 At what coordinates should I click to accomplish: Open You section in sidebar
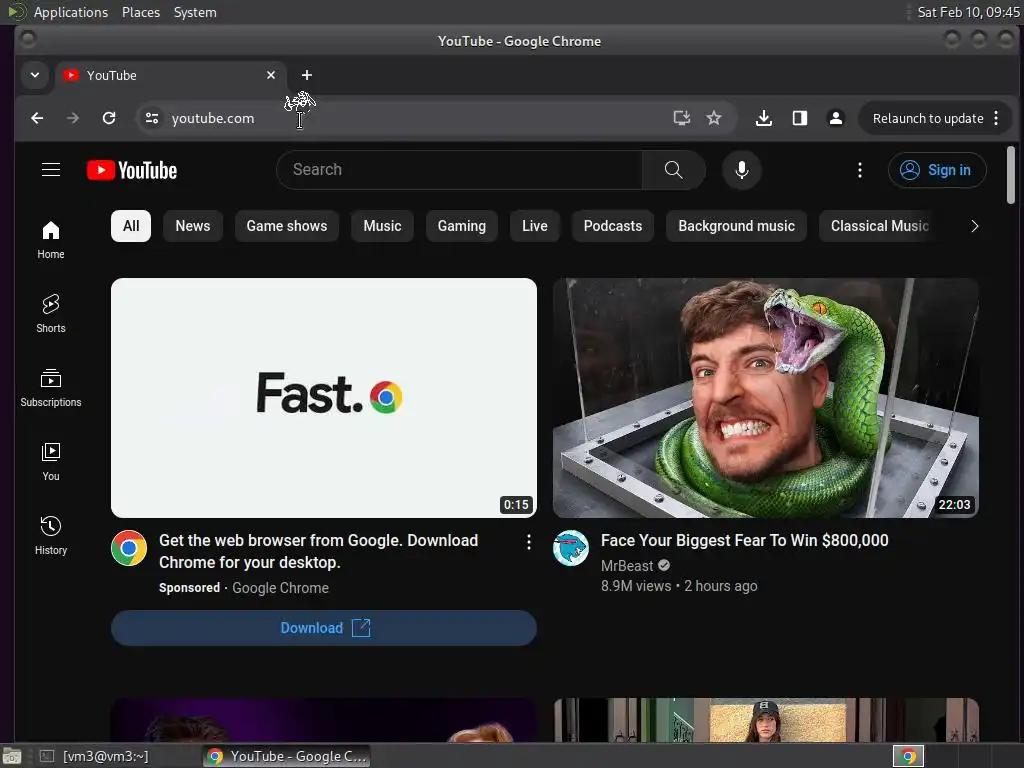point(51,462)
